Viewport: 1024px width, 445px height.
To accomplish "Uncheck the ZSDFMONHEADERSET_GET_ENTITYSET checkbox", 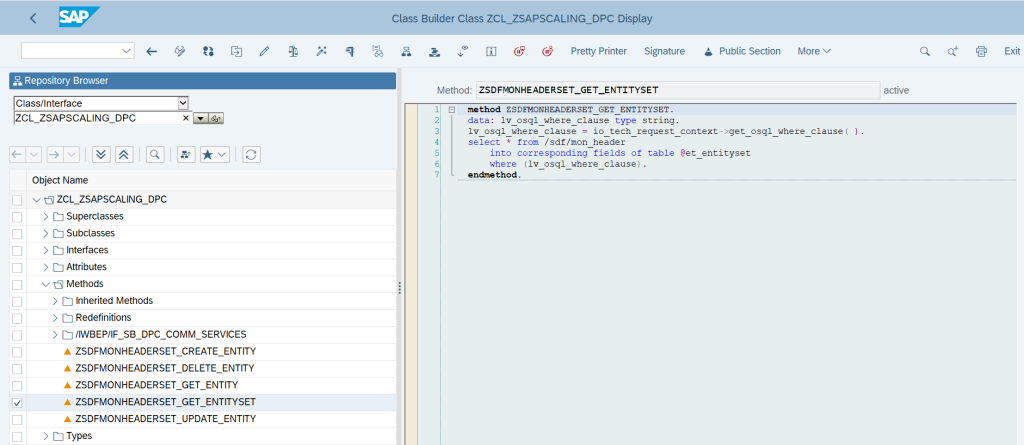I will (17, 402).
